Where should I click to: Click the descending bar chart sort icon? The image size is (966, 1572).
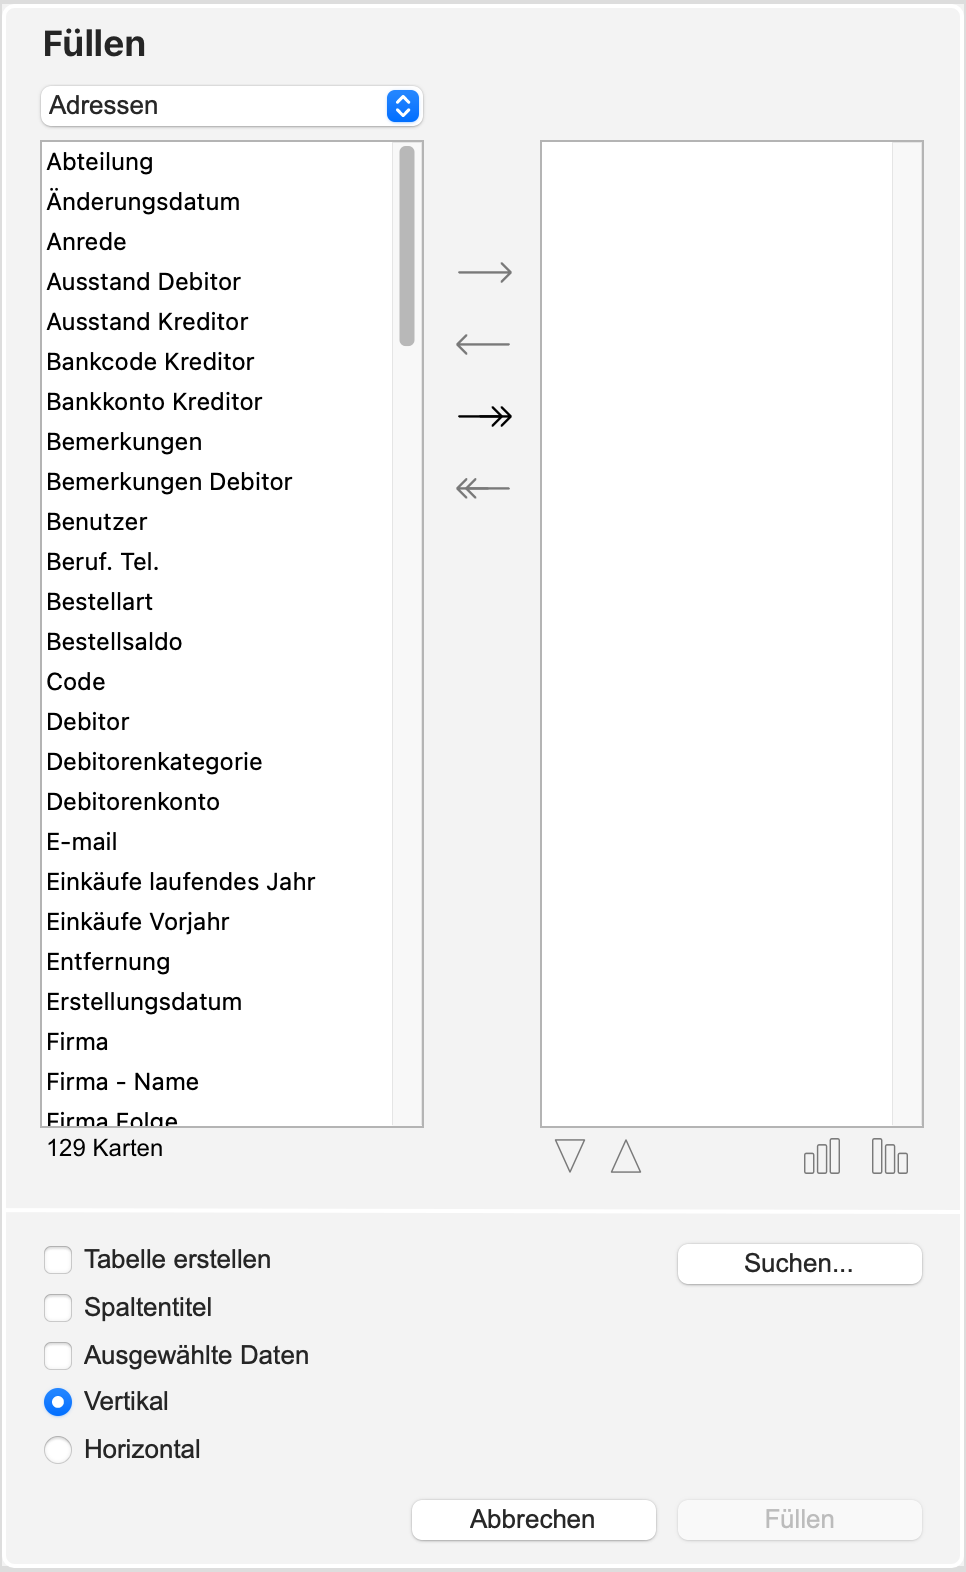coord(889,1157)
